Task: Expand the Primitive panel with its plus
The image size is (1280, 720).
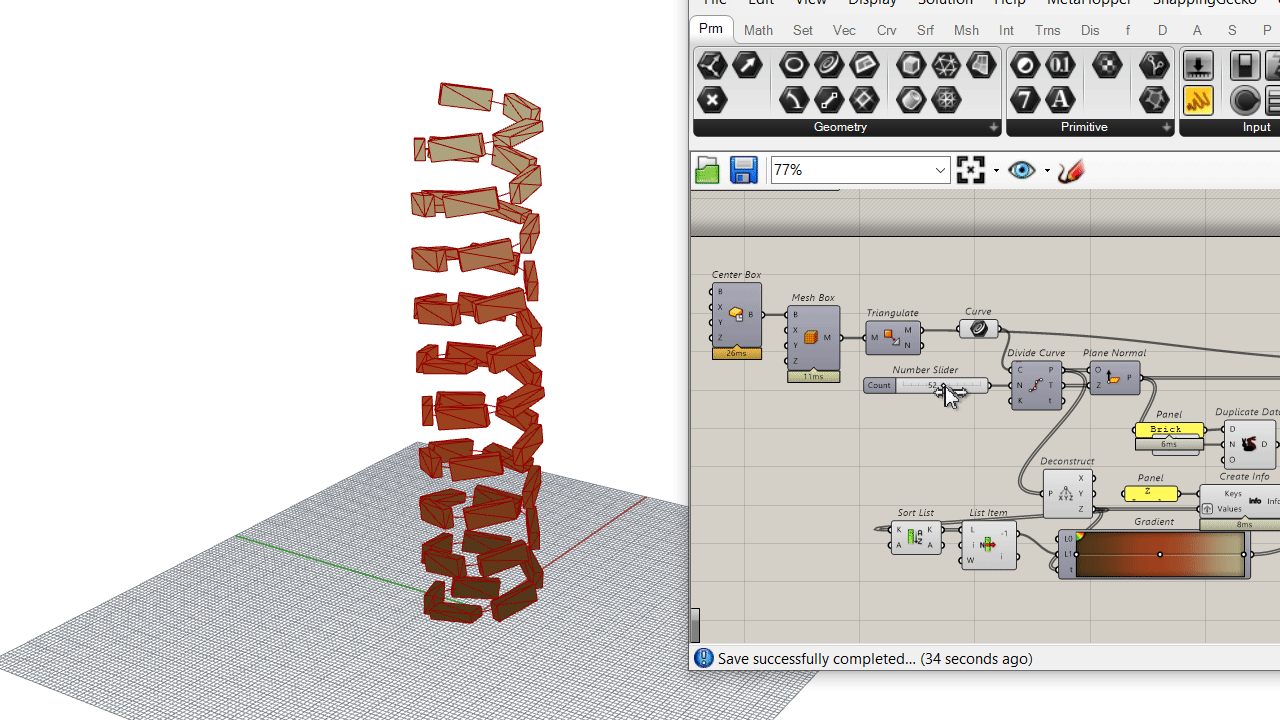Action: 1166,128
